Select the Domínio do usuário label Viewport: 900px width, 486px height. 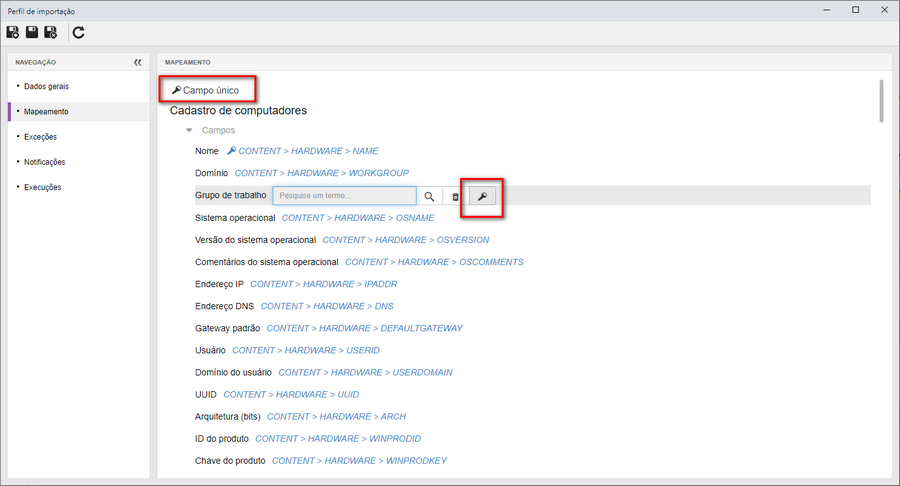233,372
